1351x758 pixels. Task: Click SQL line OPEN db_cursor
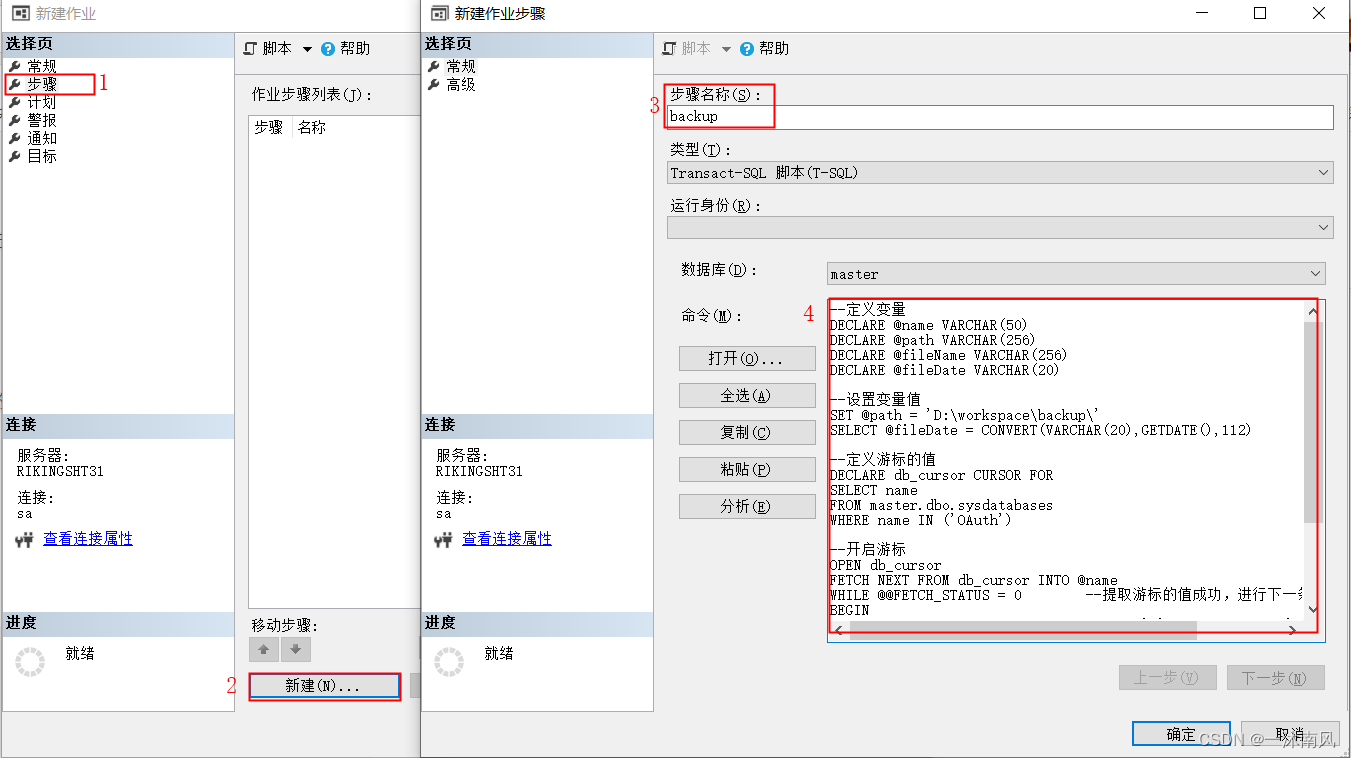click(886, 565)
